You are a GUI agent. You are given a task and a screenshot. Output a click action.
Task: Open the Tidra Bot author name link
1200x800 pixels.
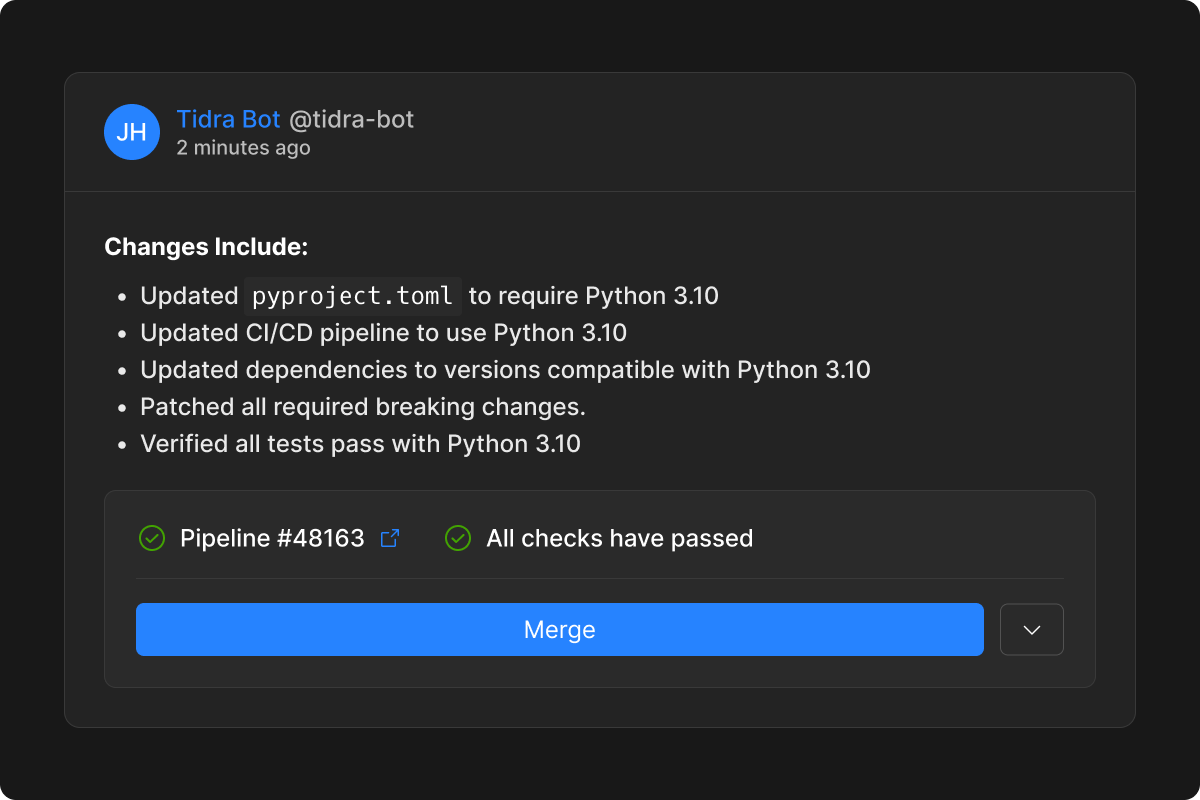click(228, 120)
